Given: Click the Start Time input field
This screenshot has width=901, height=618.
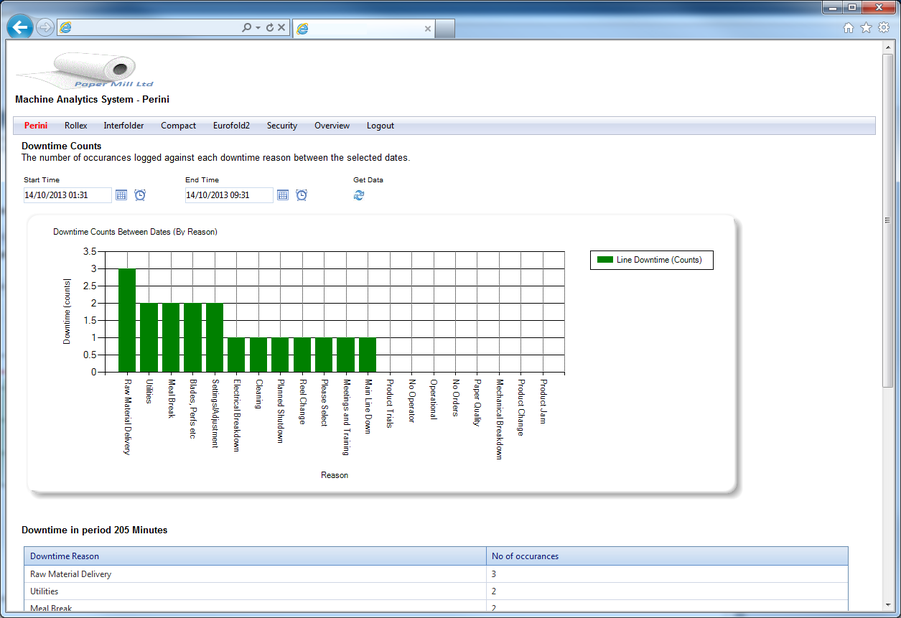Looking at the screenshot, I should pos(67,195).
